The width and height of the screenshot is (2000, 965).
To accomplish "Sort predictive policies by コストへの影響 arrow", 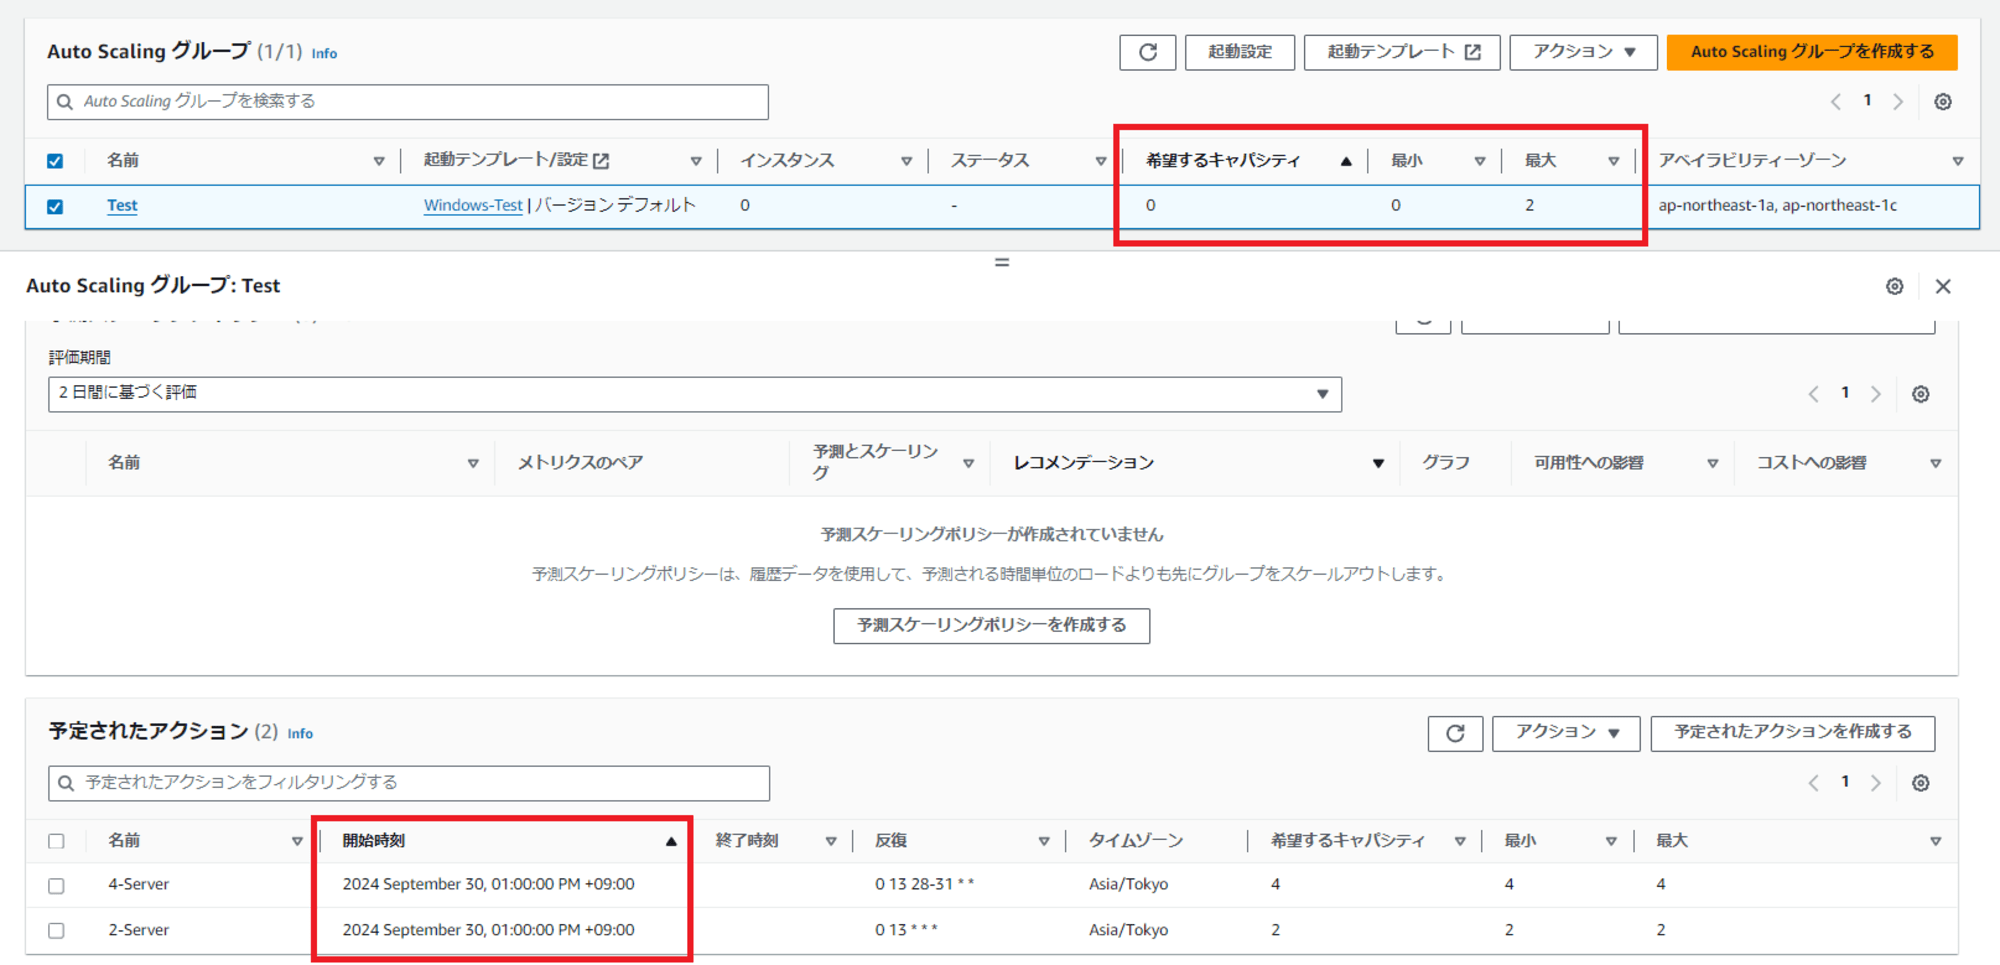I will point(1935,463).
